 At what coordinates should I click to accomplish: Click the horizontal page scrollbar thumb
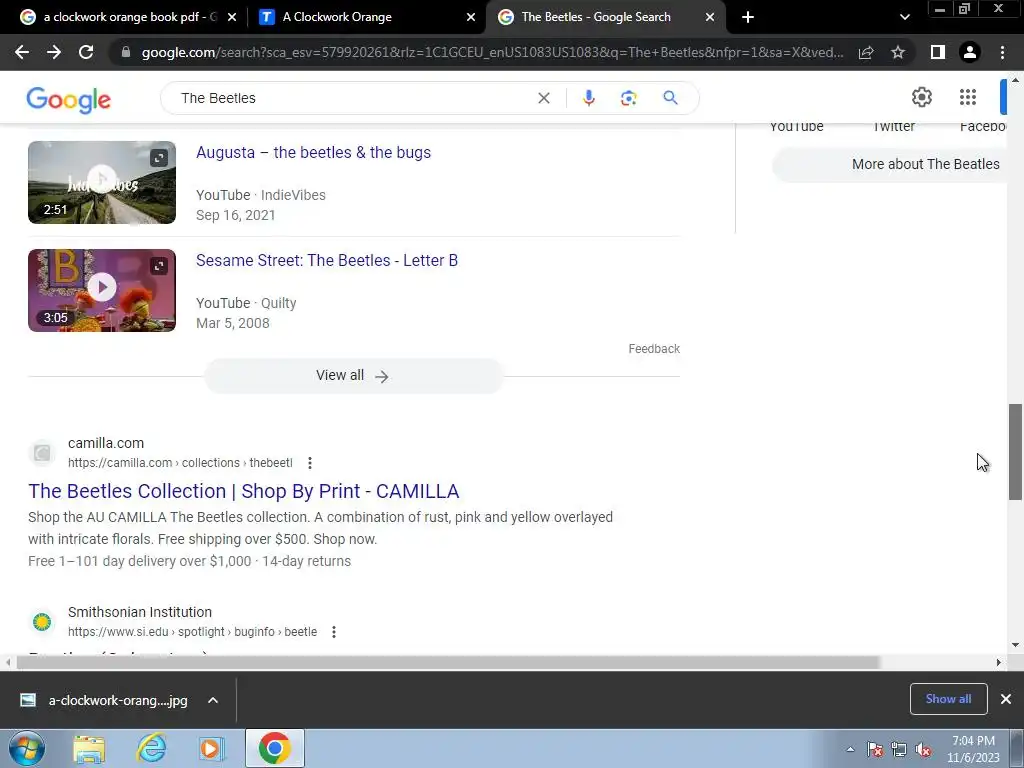point(448,662)
